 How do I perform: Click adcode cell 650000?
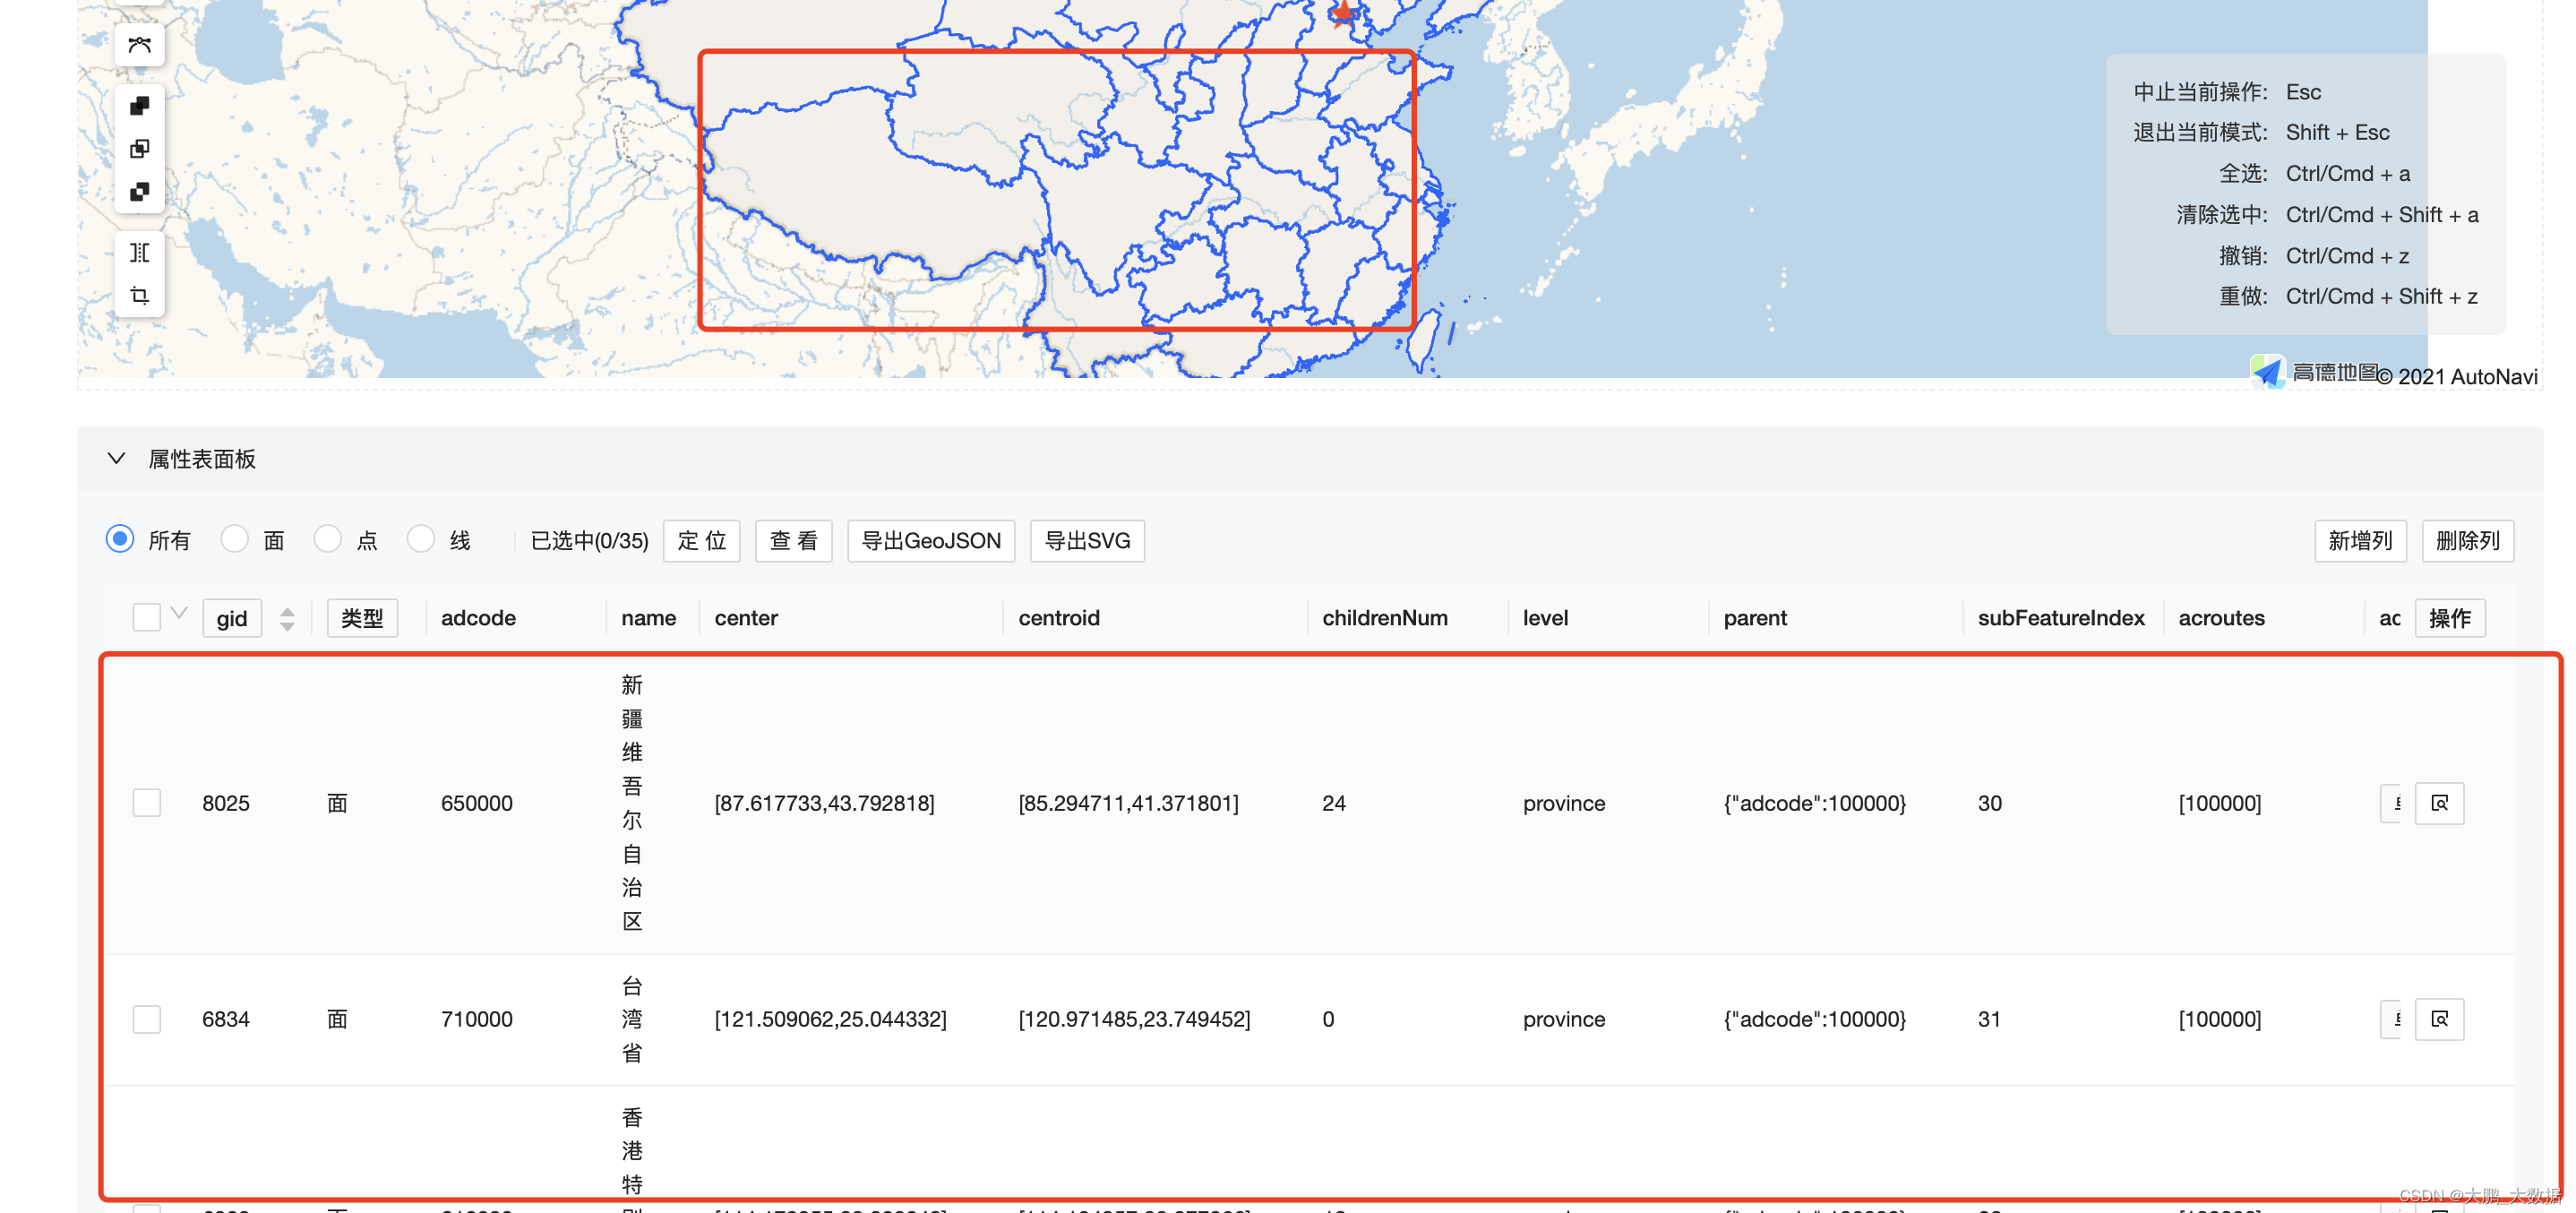point(477,803)
